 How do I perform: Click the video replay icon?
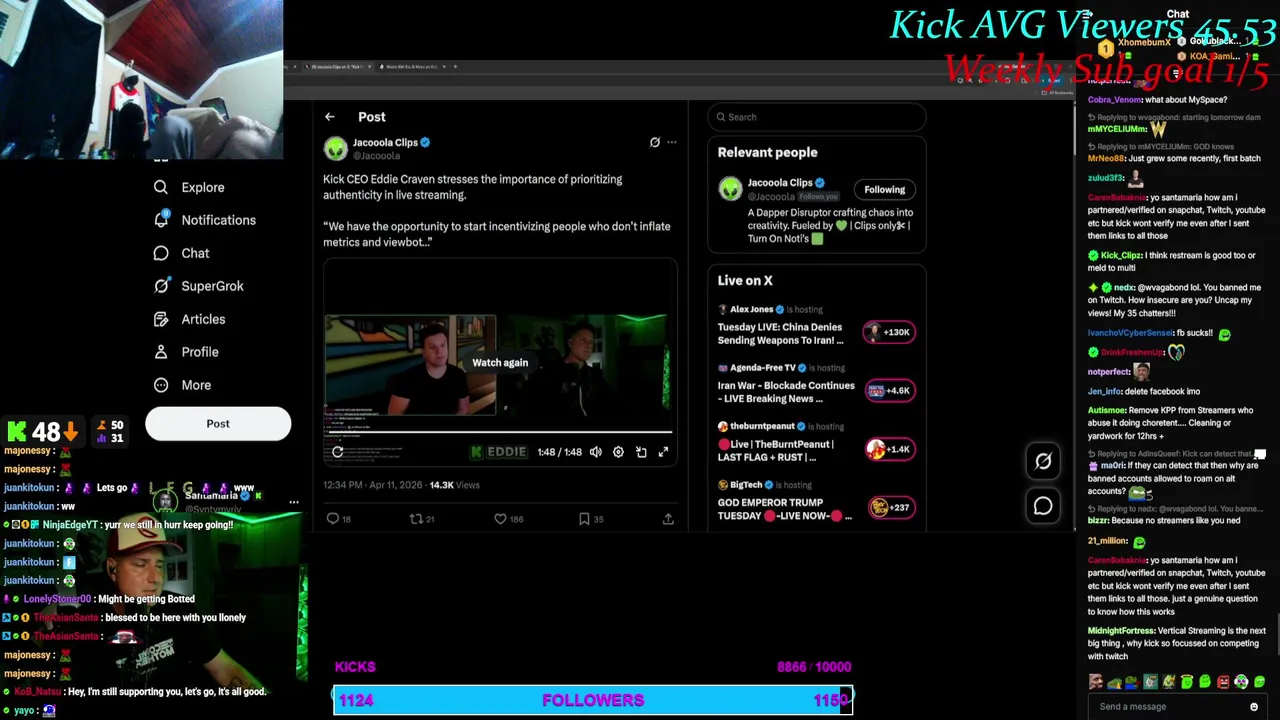(x=338, y=452)
